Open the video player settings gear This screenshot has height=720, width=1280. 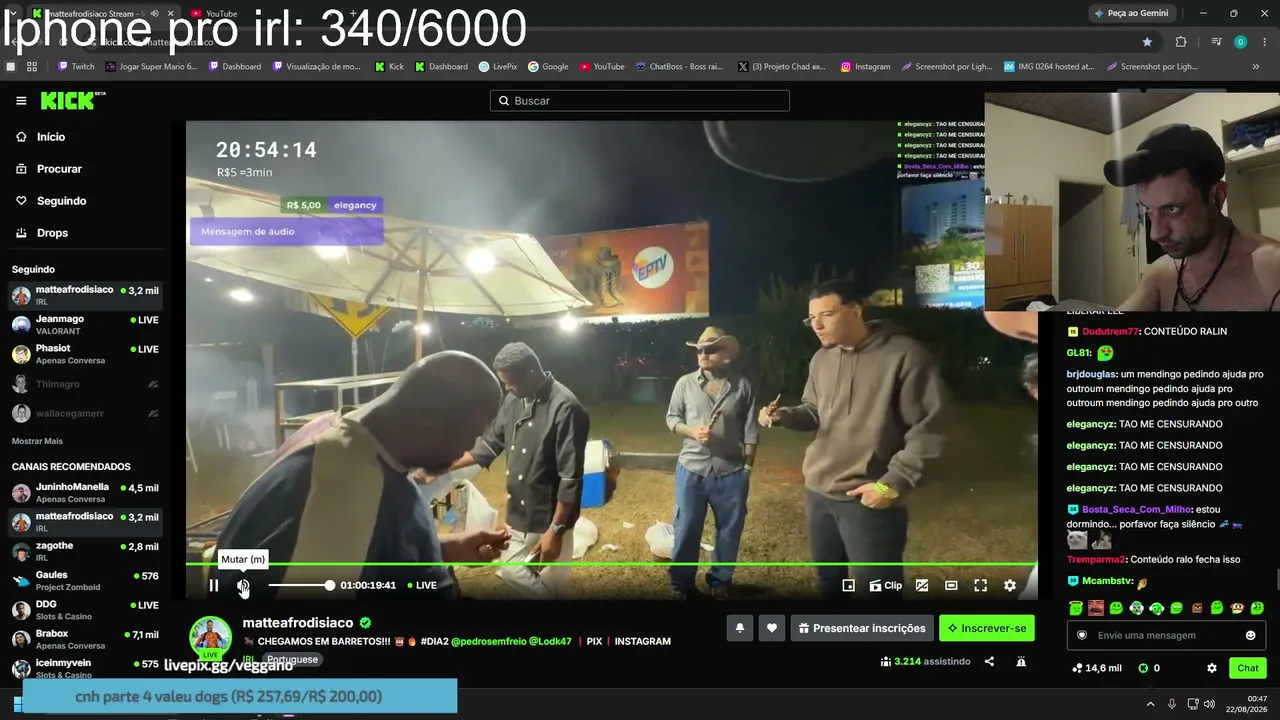(x=1010, y=585)
